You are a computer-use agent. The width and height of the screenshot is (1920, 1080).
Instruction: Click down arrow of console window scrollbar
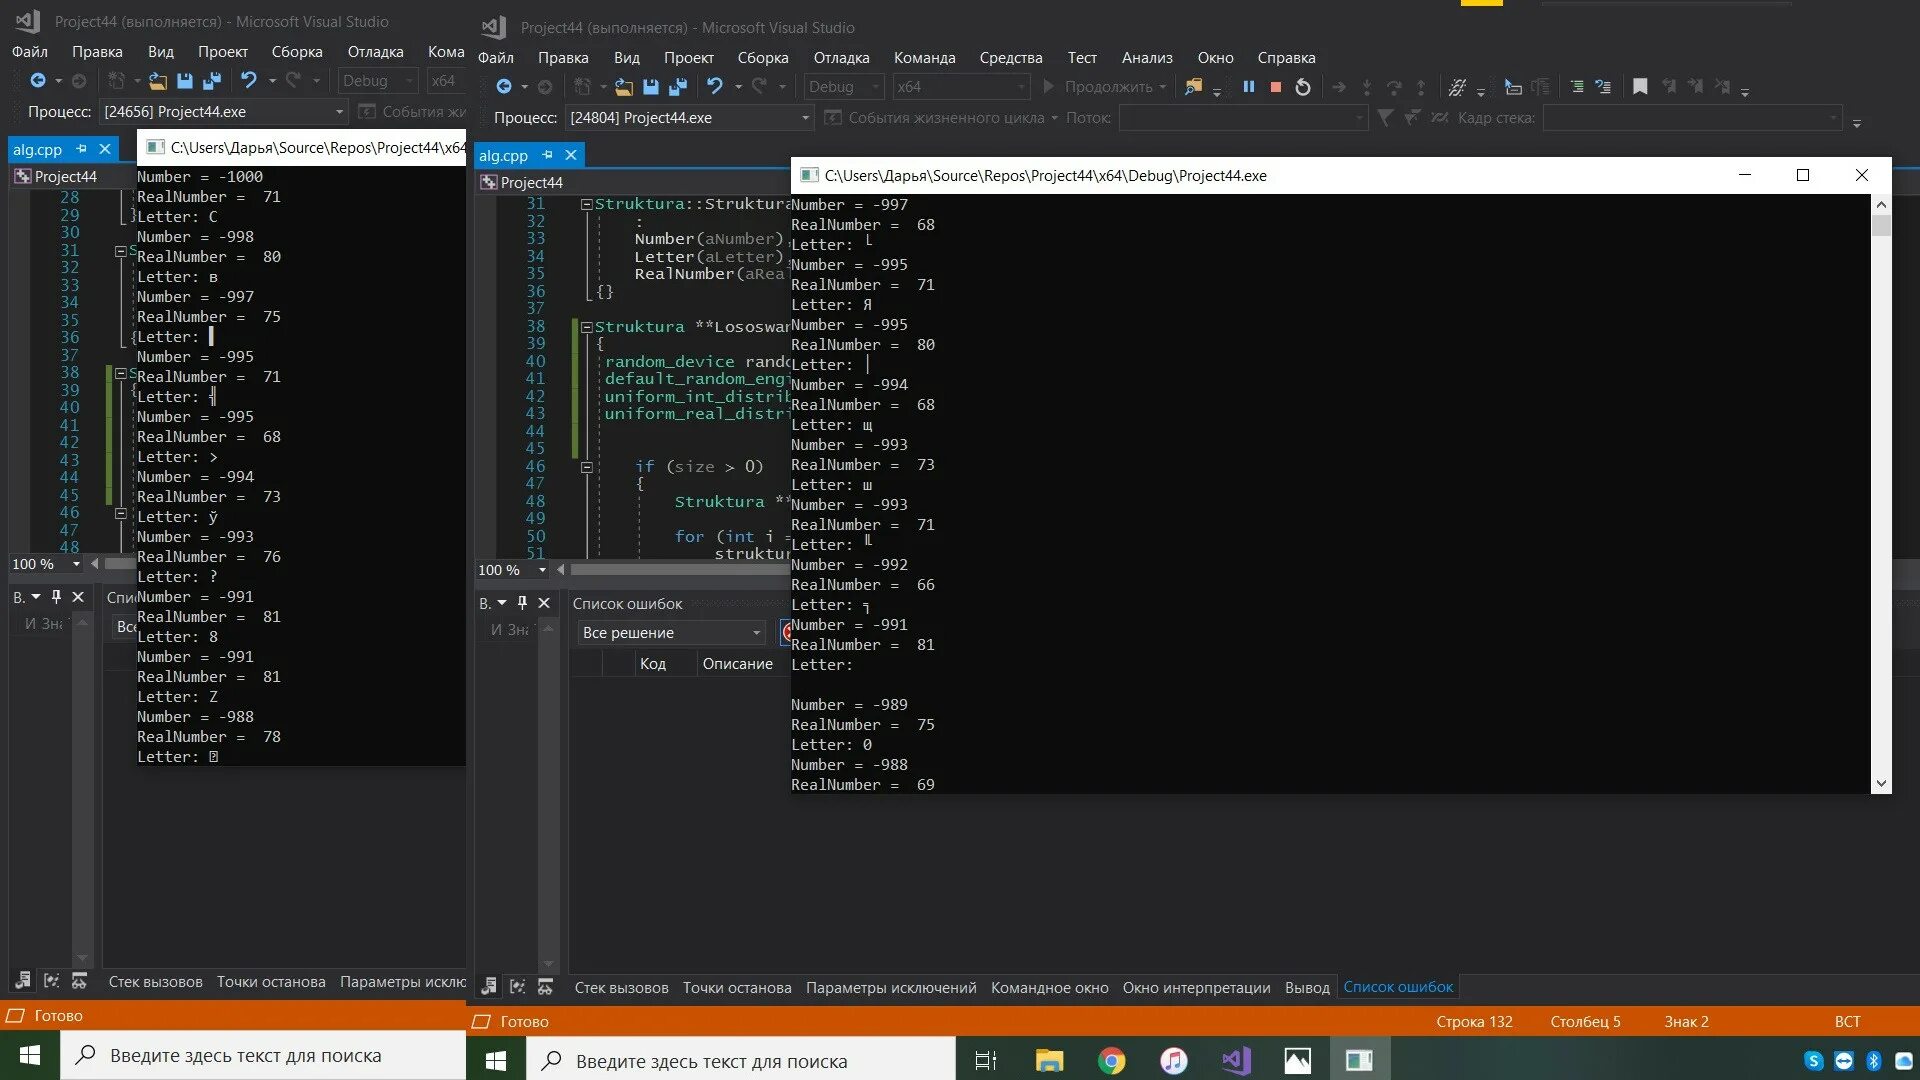[1881, 784]
